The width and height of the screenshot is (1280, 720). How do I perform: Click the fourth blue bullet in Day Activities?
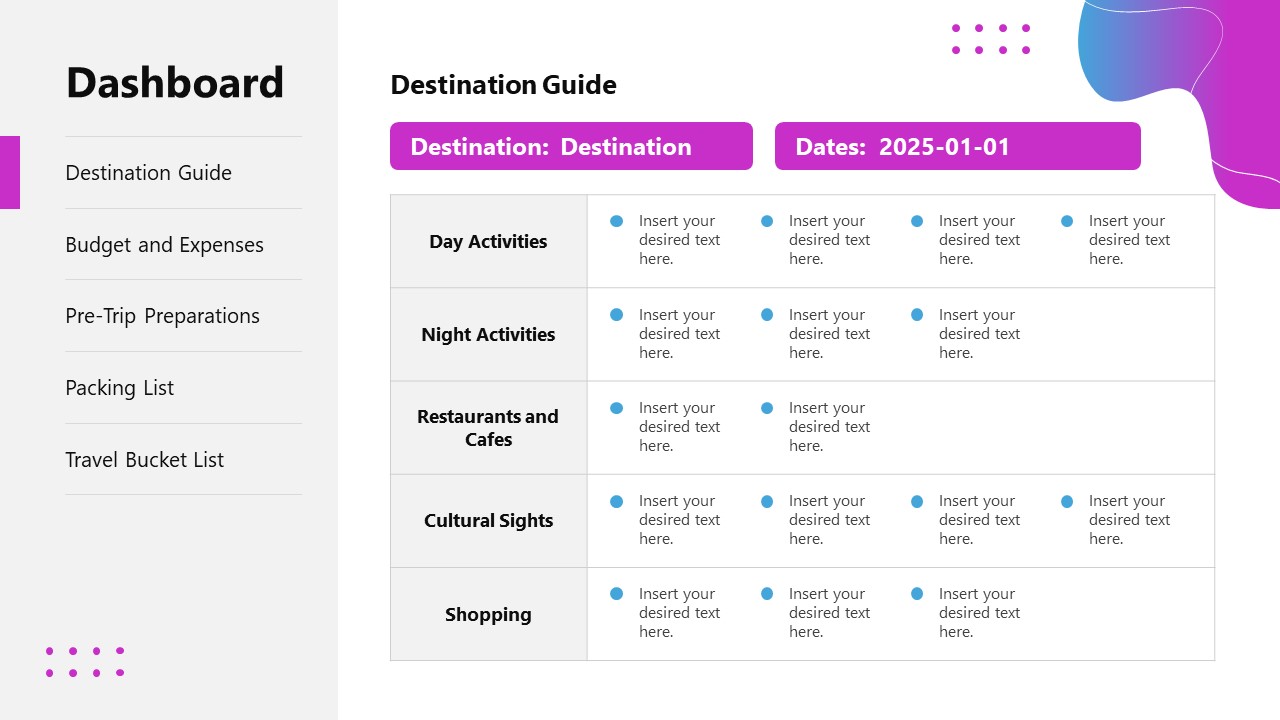(x=1067, y=221)
